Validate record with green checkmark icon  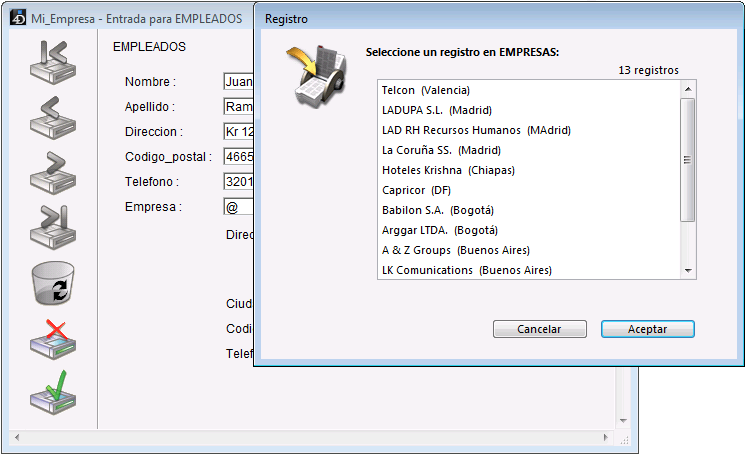(53, 393)
